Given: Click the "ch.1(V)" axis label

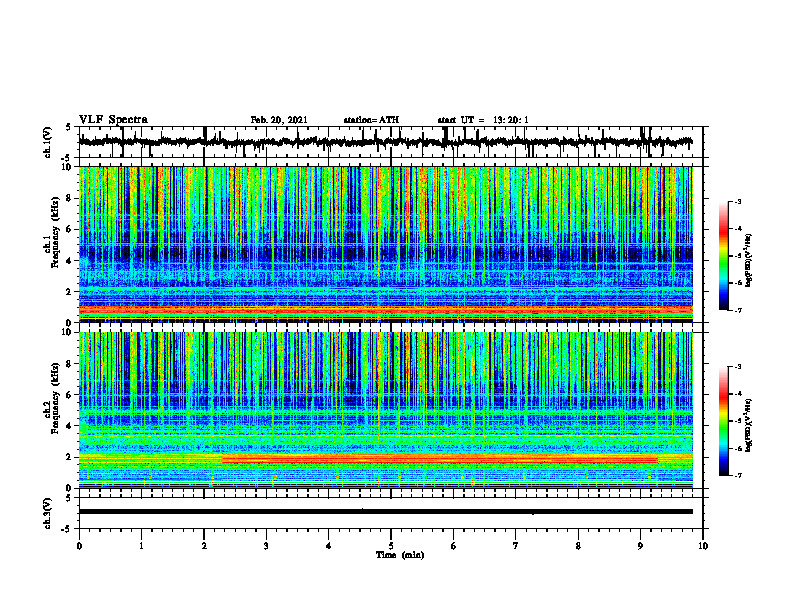Looking at the screenshot, I should pyautogui.click(x=47, y=142).
